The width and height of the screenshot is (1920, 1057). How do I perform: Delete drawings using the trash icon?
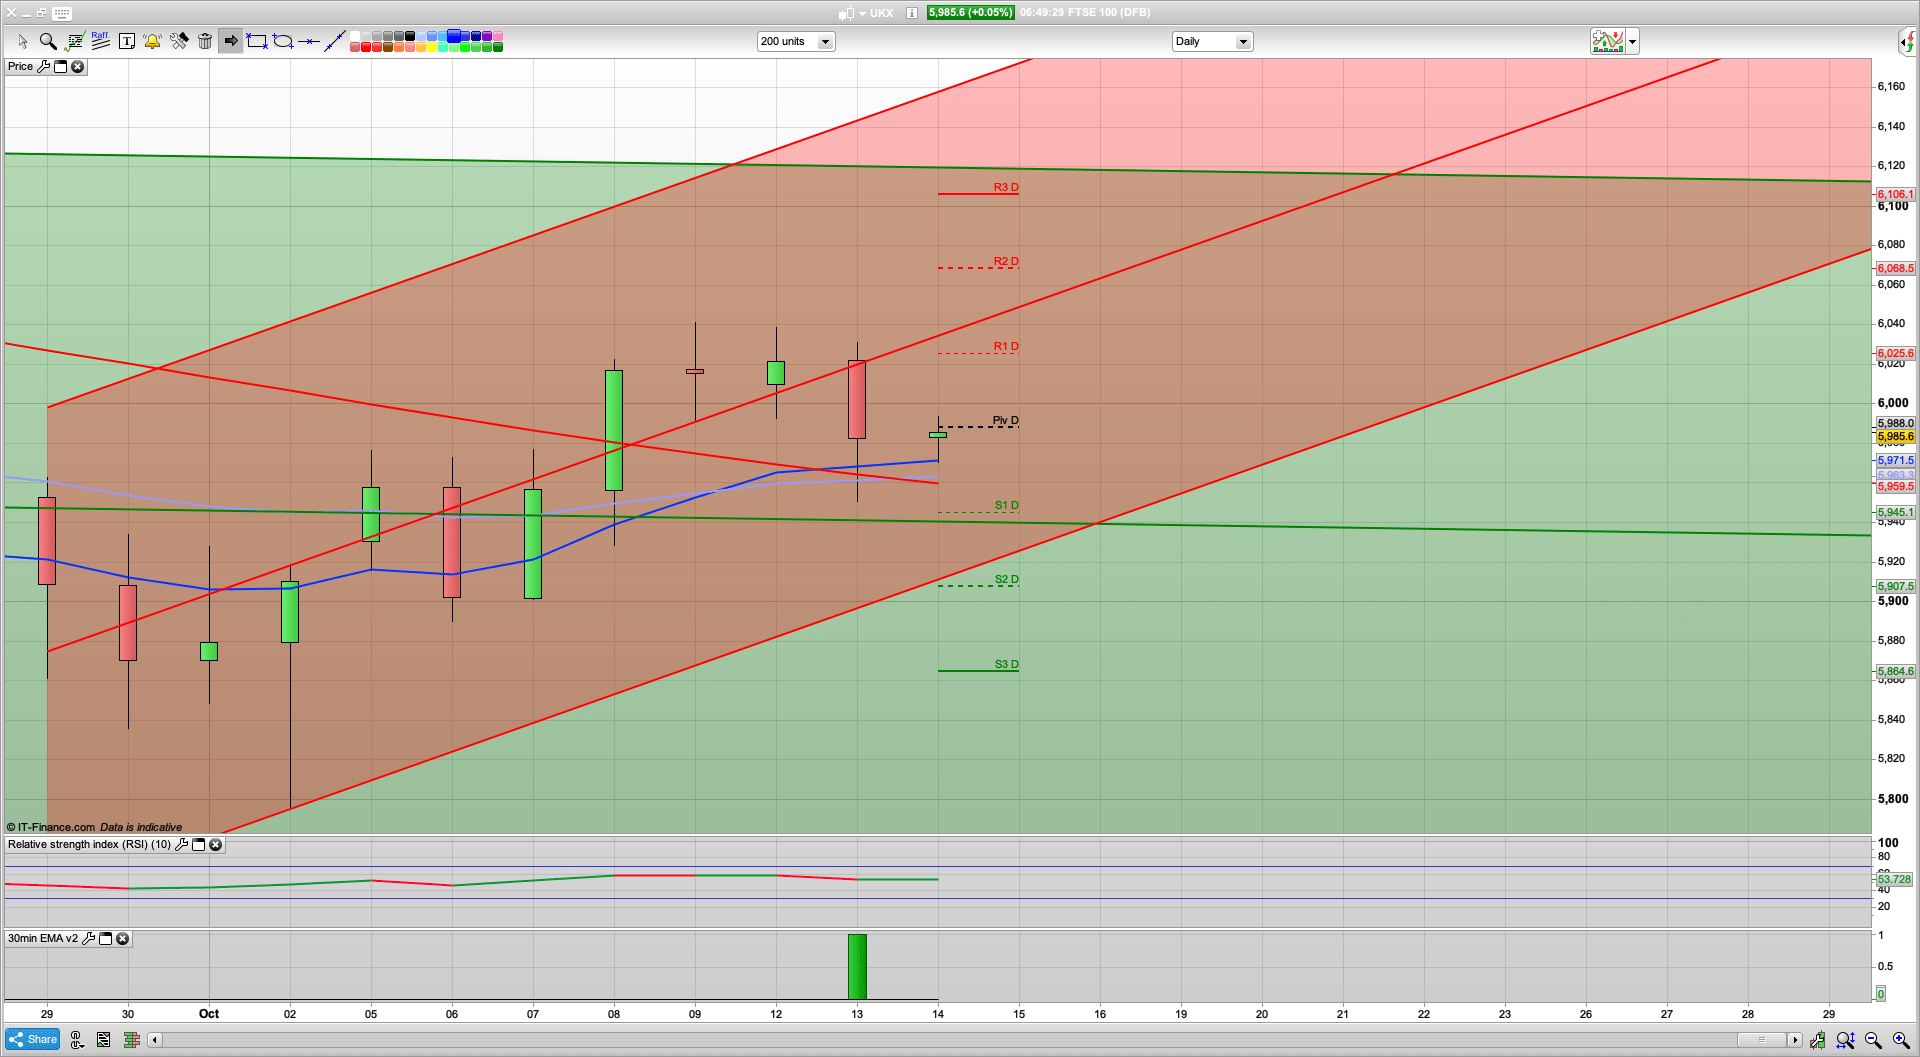pos(205,41)
